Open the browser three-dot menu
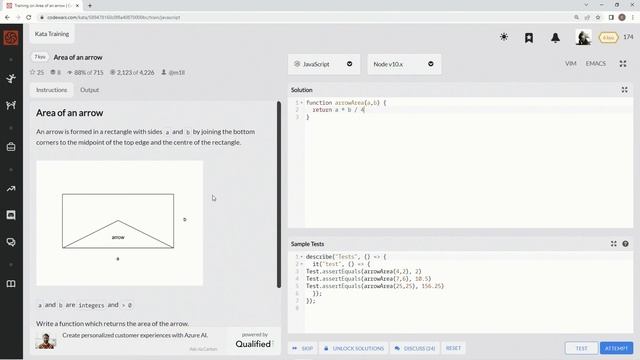This screenshot has width=640, height=360. click(633, 18)
